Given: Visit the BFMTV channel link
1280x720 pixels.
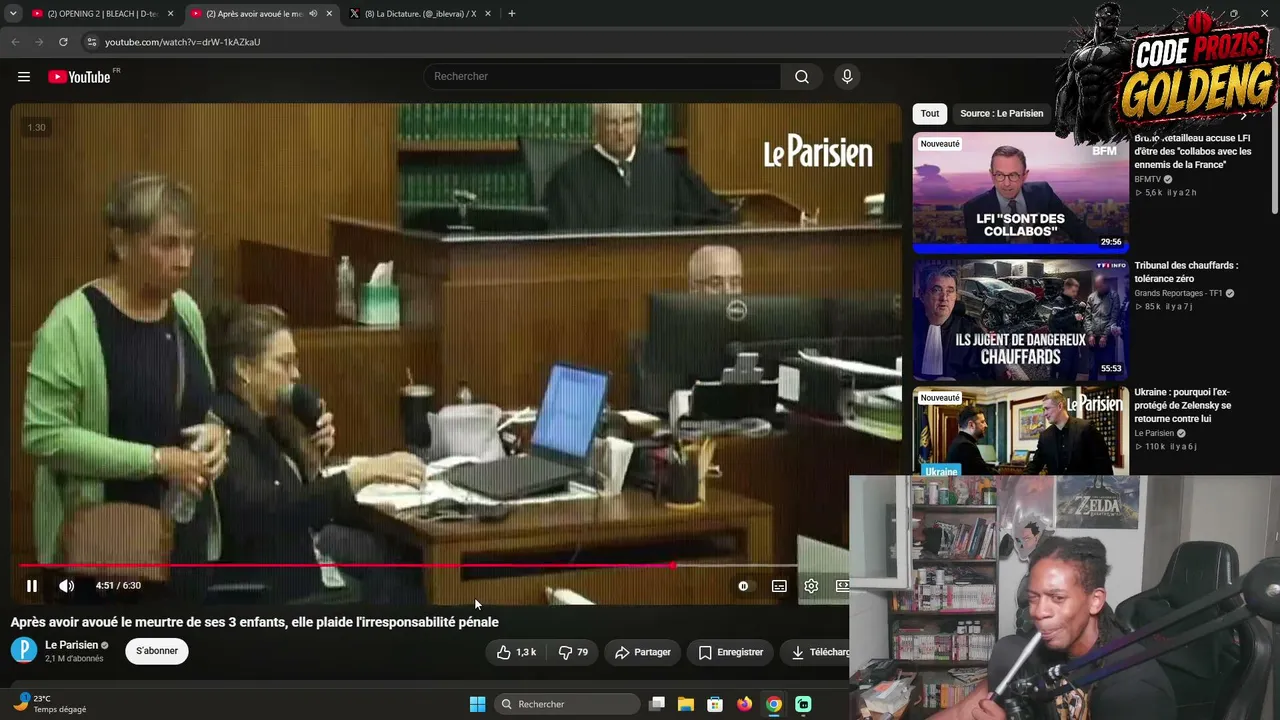Looking at the screenshot, I should (x=1147, y=179).
